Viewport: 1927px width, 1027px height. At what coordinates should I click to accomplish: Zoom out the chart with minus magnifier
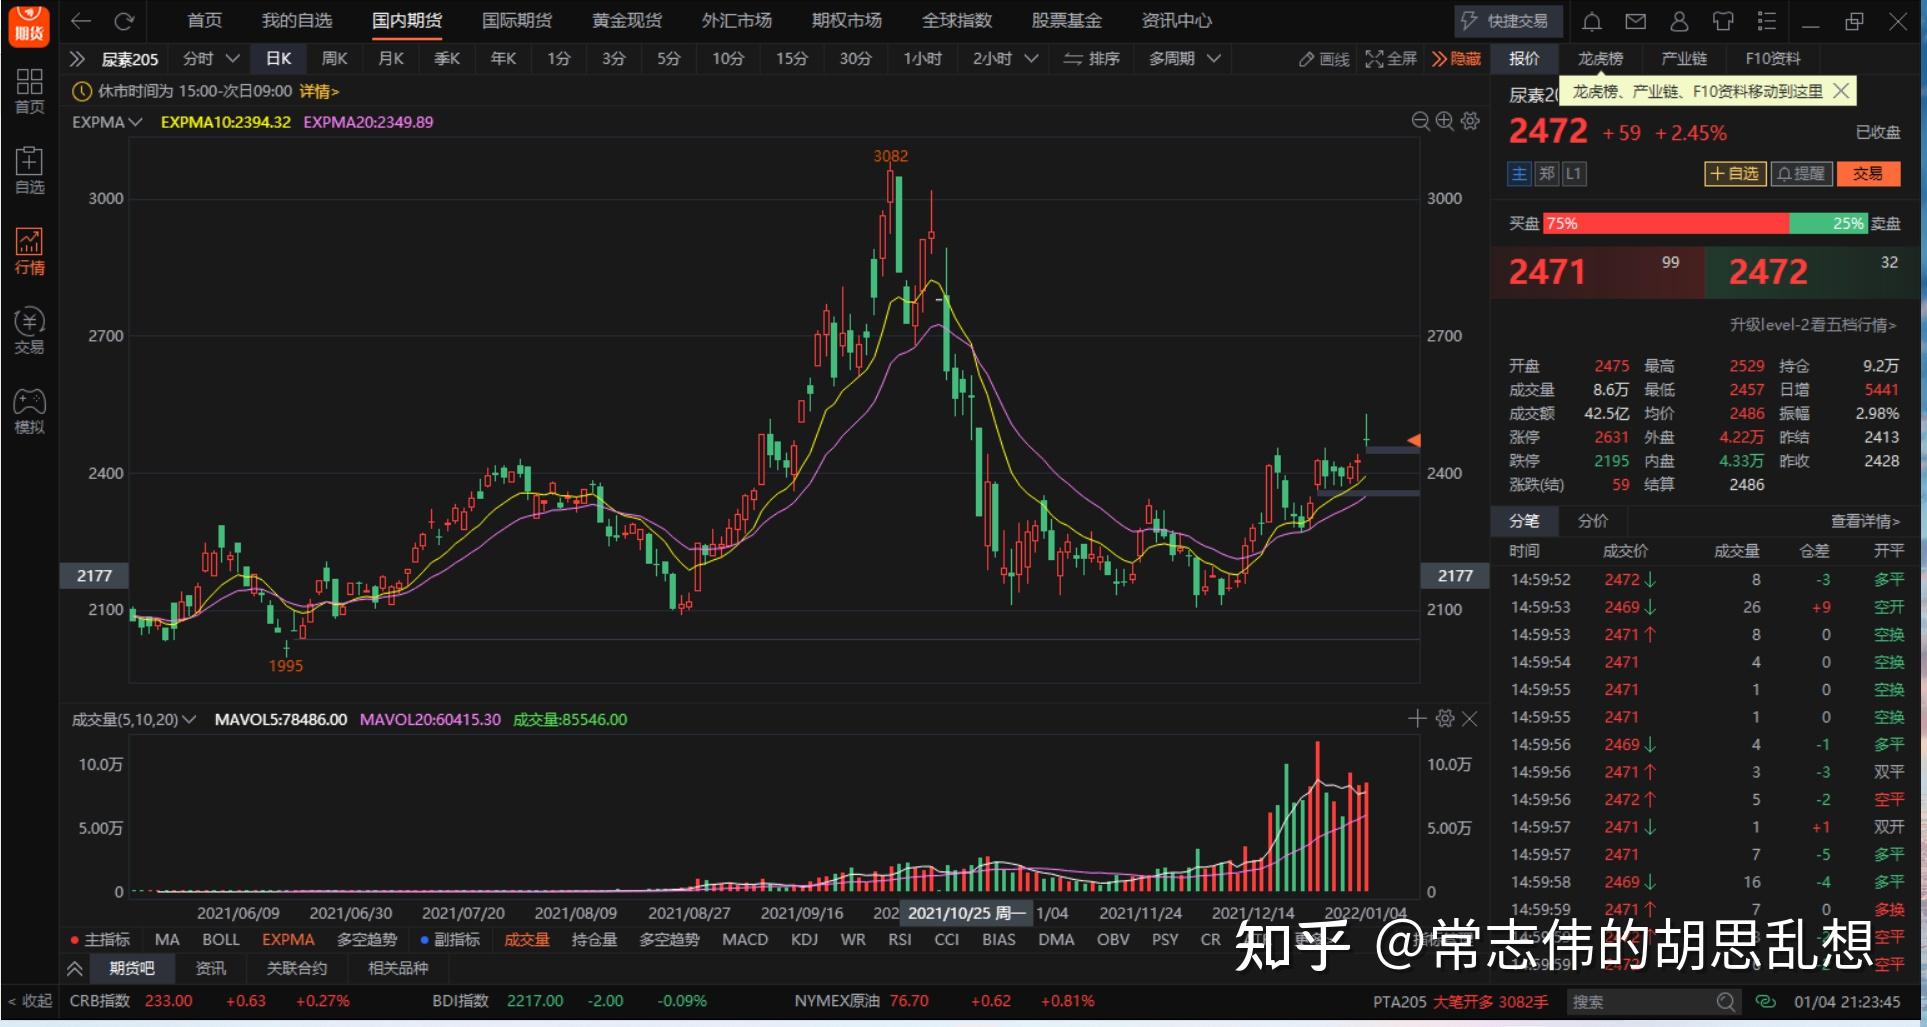(x=1420, y=121)
